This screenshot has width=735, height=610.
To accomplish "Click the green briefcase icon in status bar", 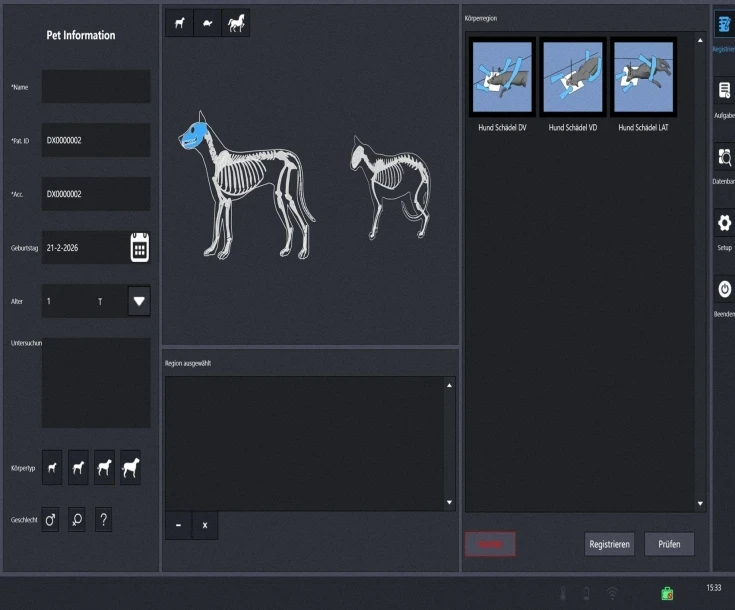I will click(x=667, y=594).
